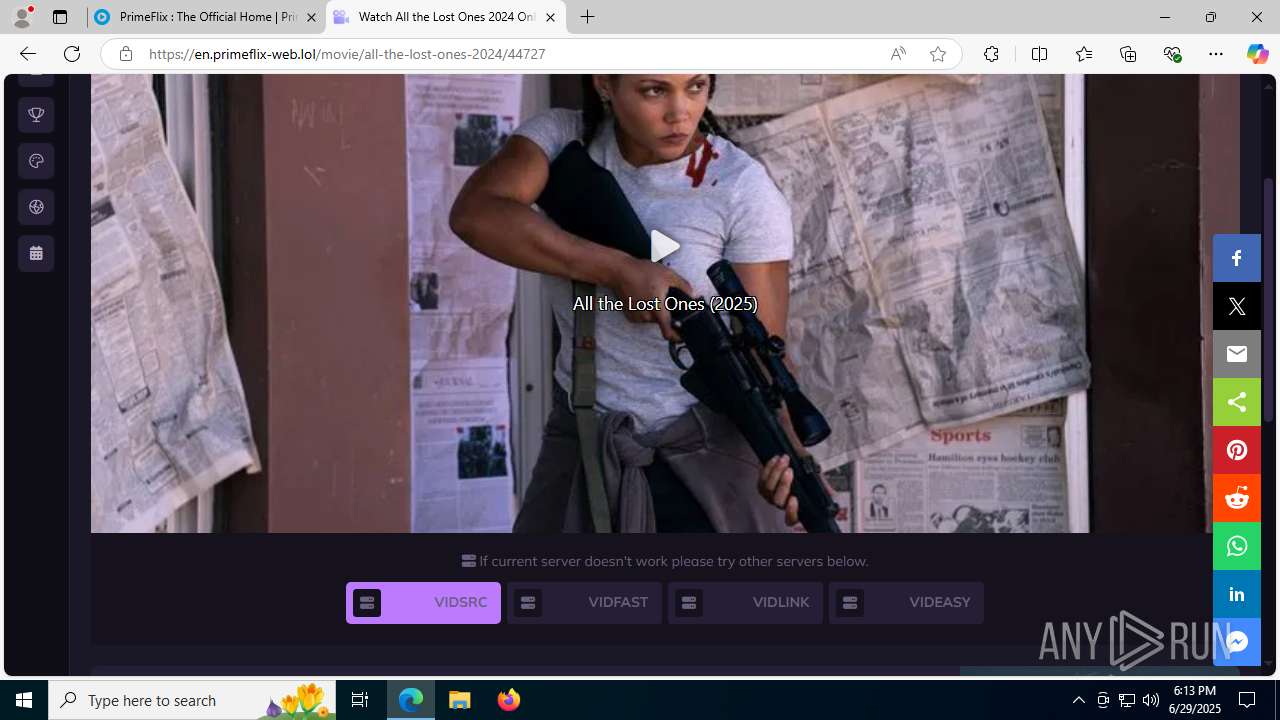Close the Watch All the Lost Ones tab
The height and width of the screenshot is (720, 1280).
point(550,17)
